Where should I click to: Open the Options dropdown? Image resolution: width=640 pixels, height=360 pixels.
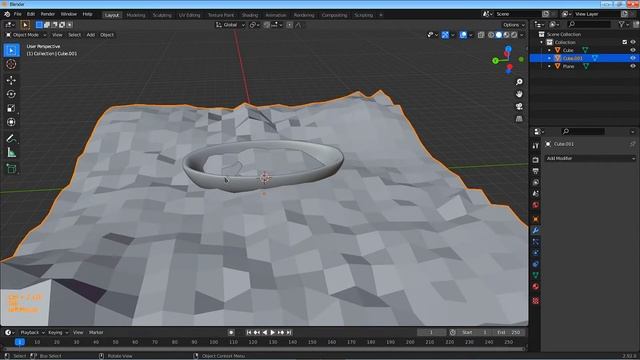click(x=513, y=25)
